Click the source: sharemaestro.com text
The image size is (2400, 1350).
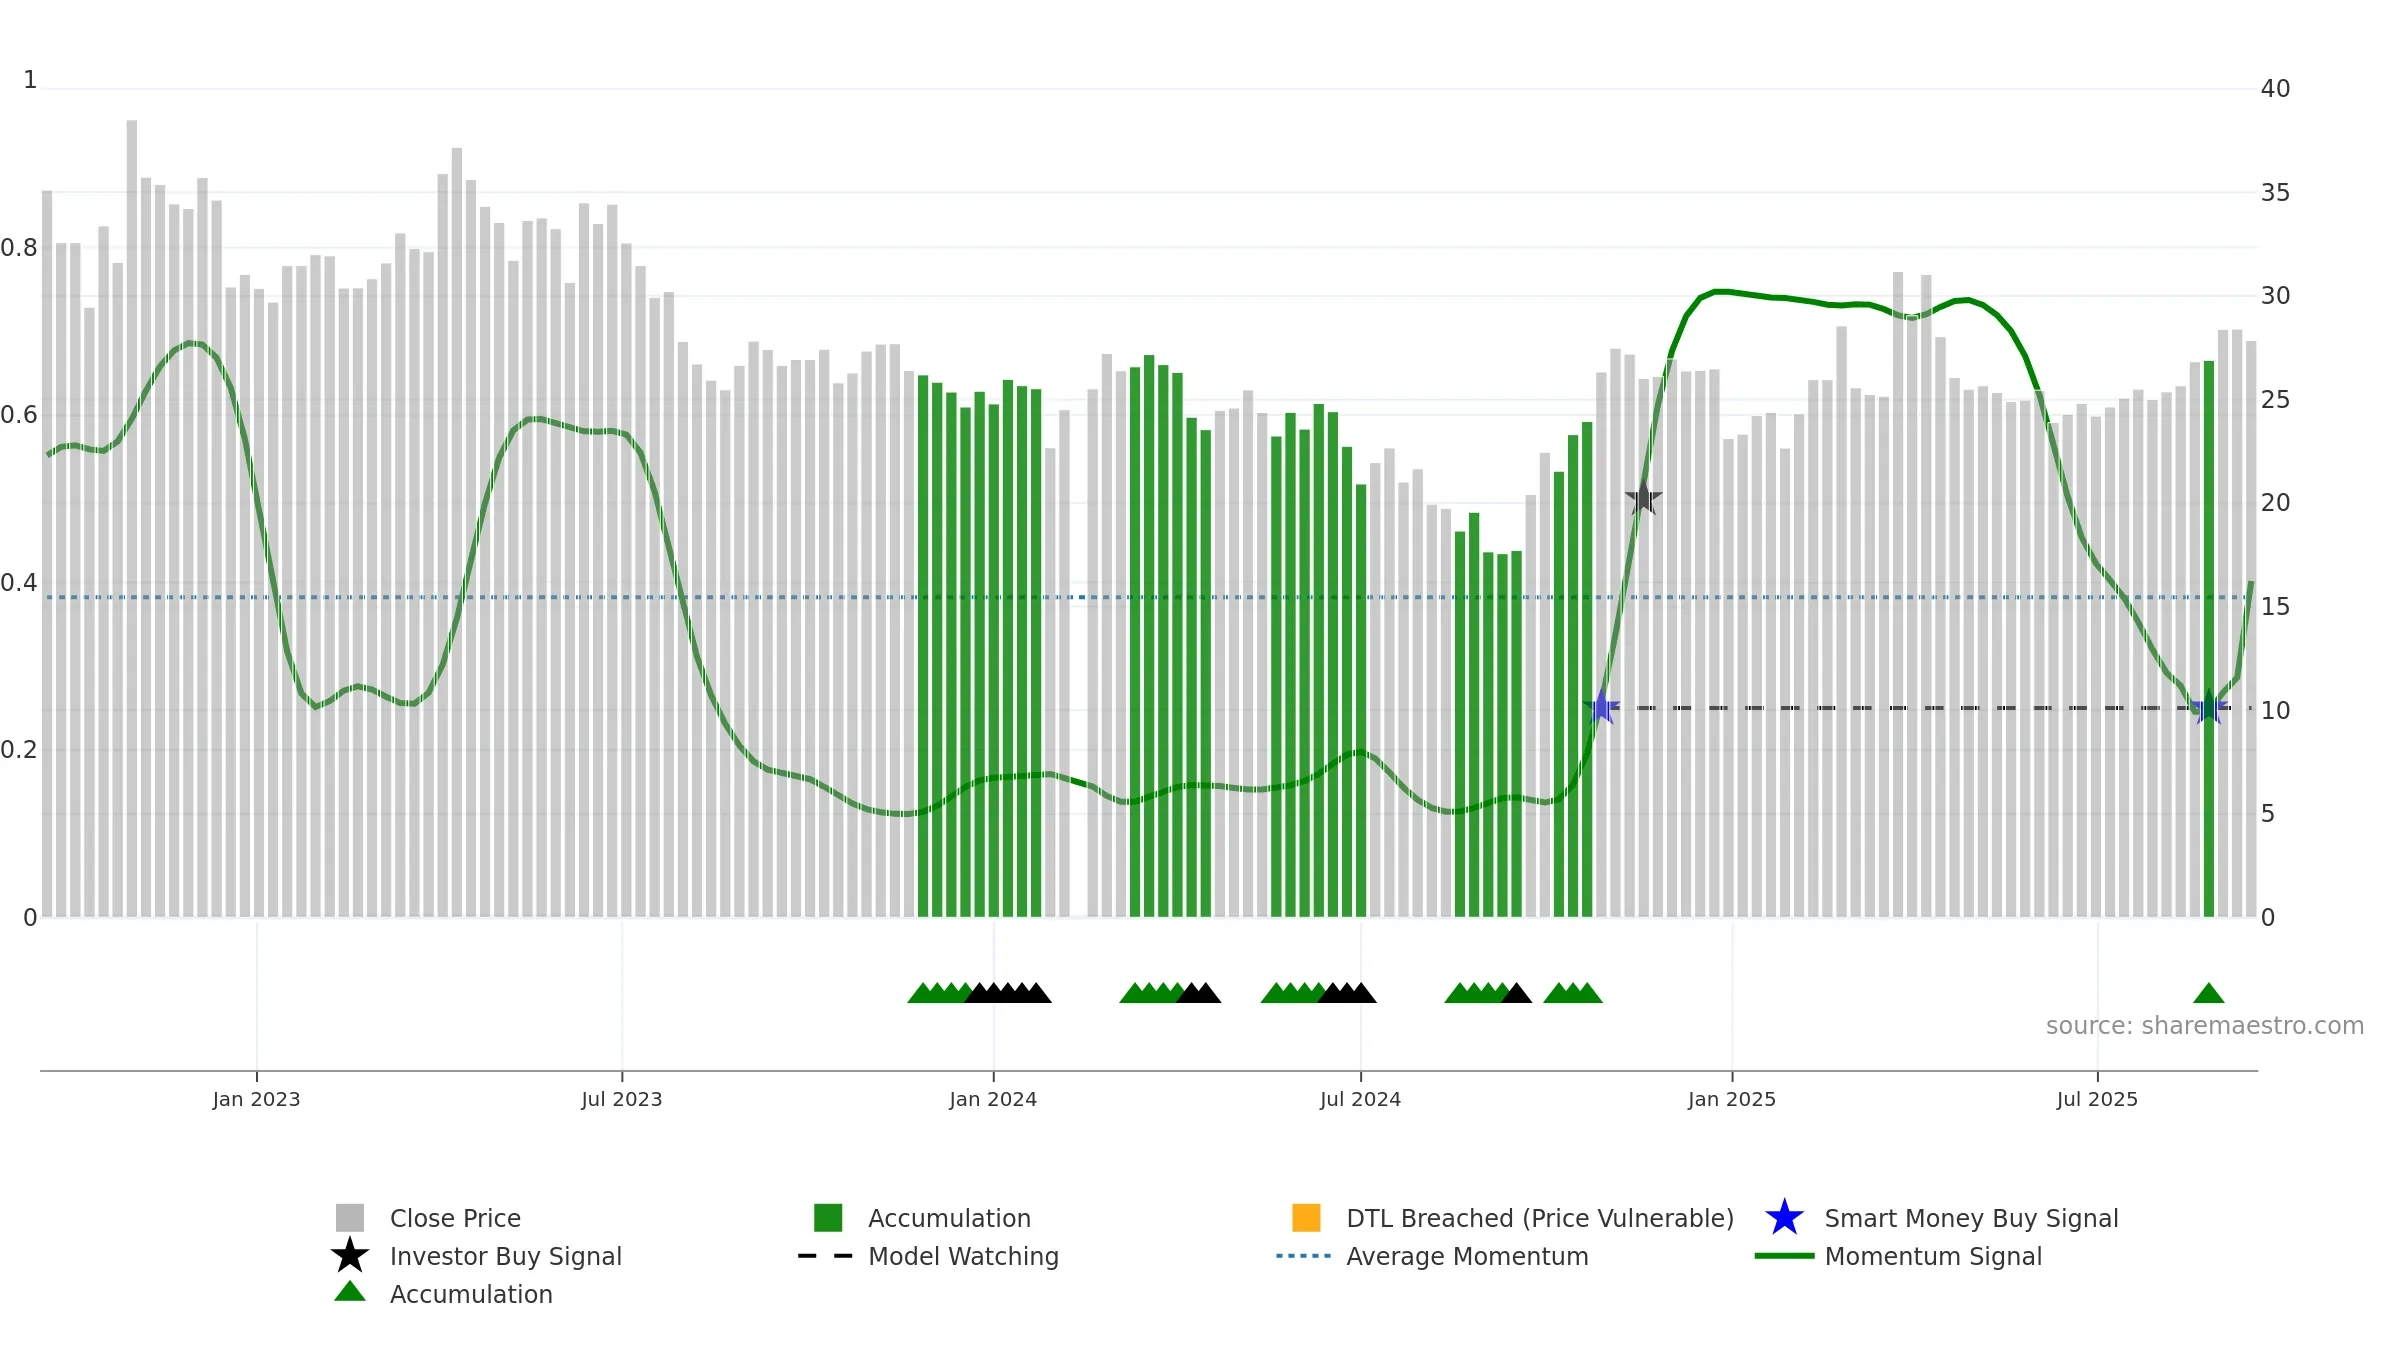tap(2204, 1026)
